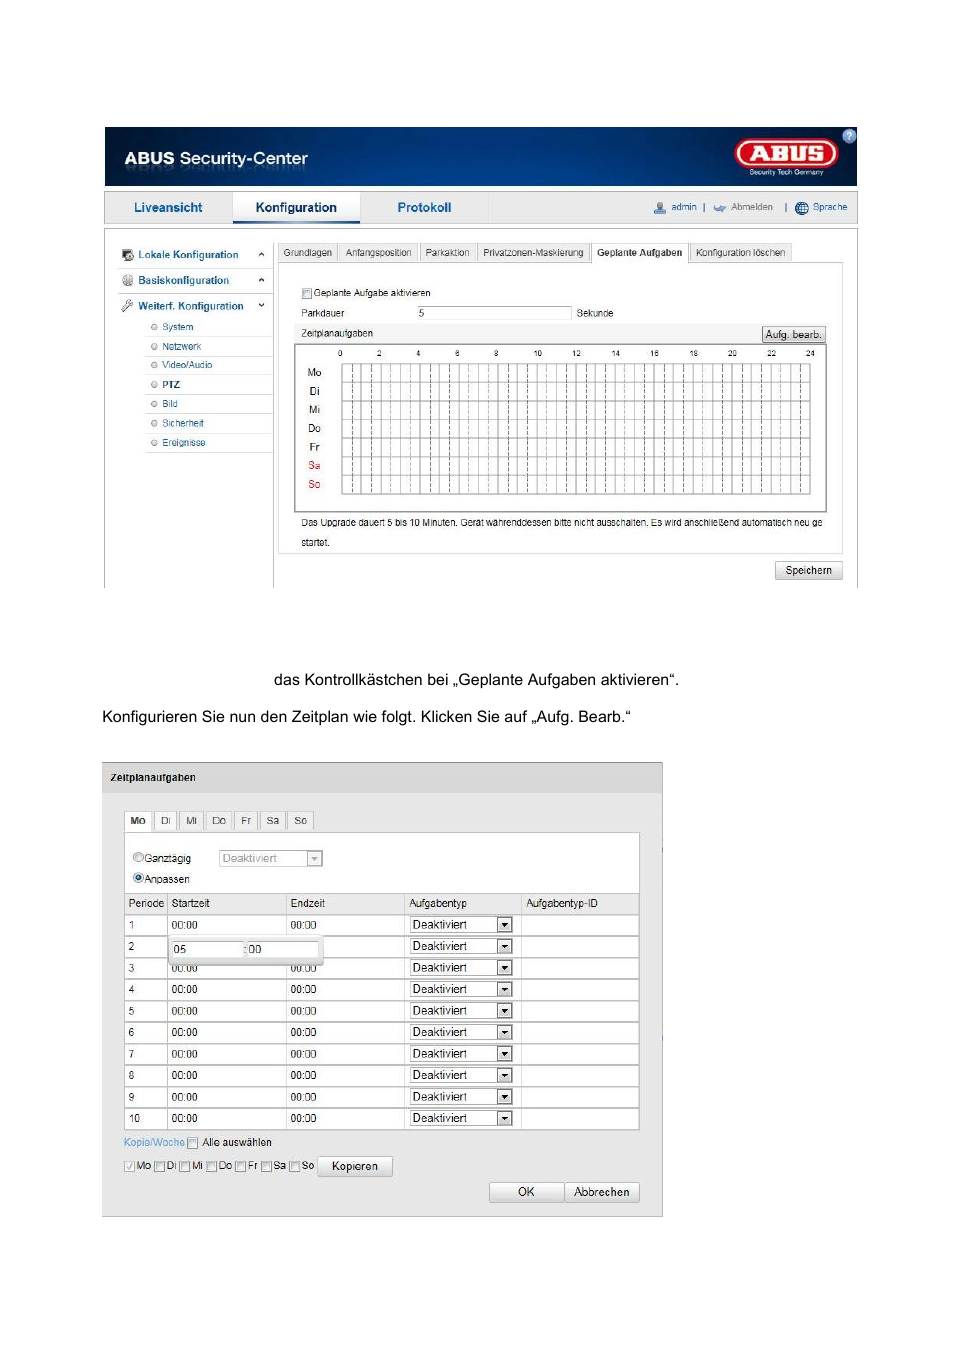The image size is (954, 1350).
Task: Open the Privatzonen-Maskierung tab
Action: (x=533, y=253)
